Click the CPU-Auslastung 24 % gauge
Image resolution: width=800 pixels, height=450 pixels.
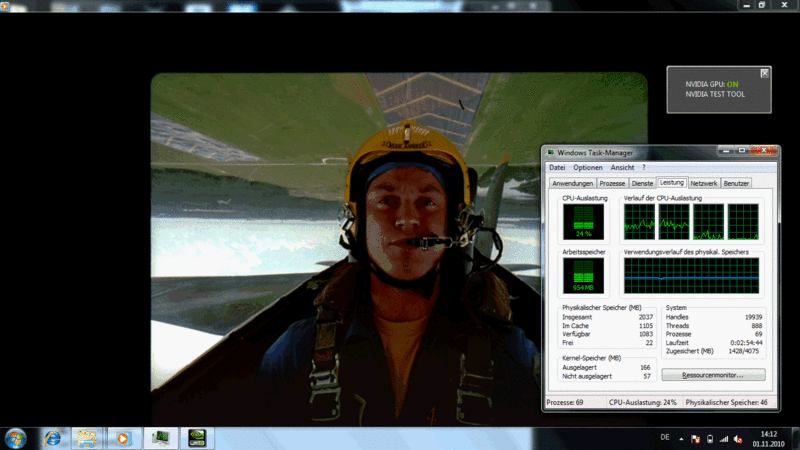point(583,222)
